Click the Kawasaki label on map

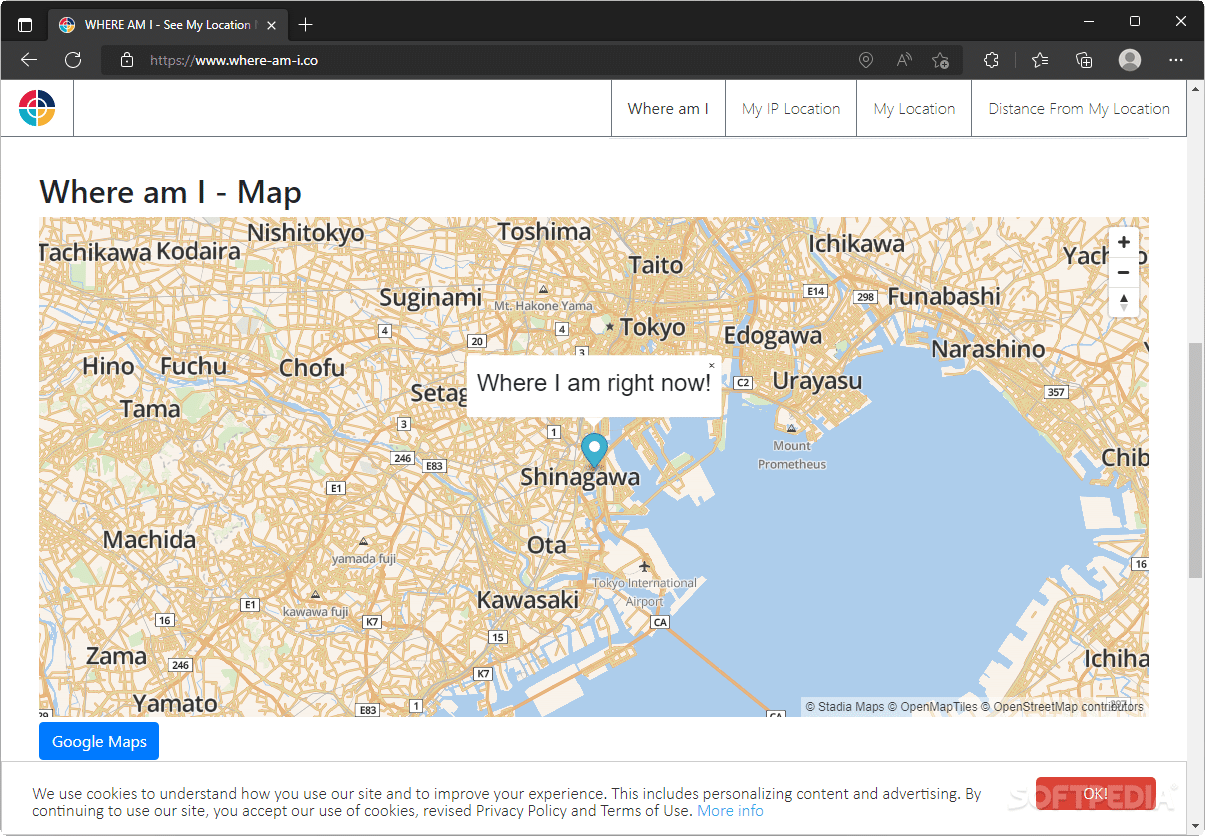[528, 600]
